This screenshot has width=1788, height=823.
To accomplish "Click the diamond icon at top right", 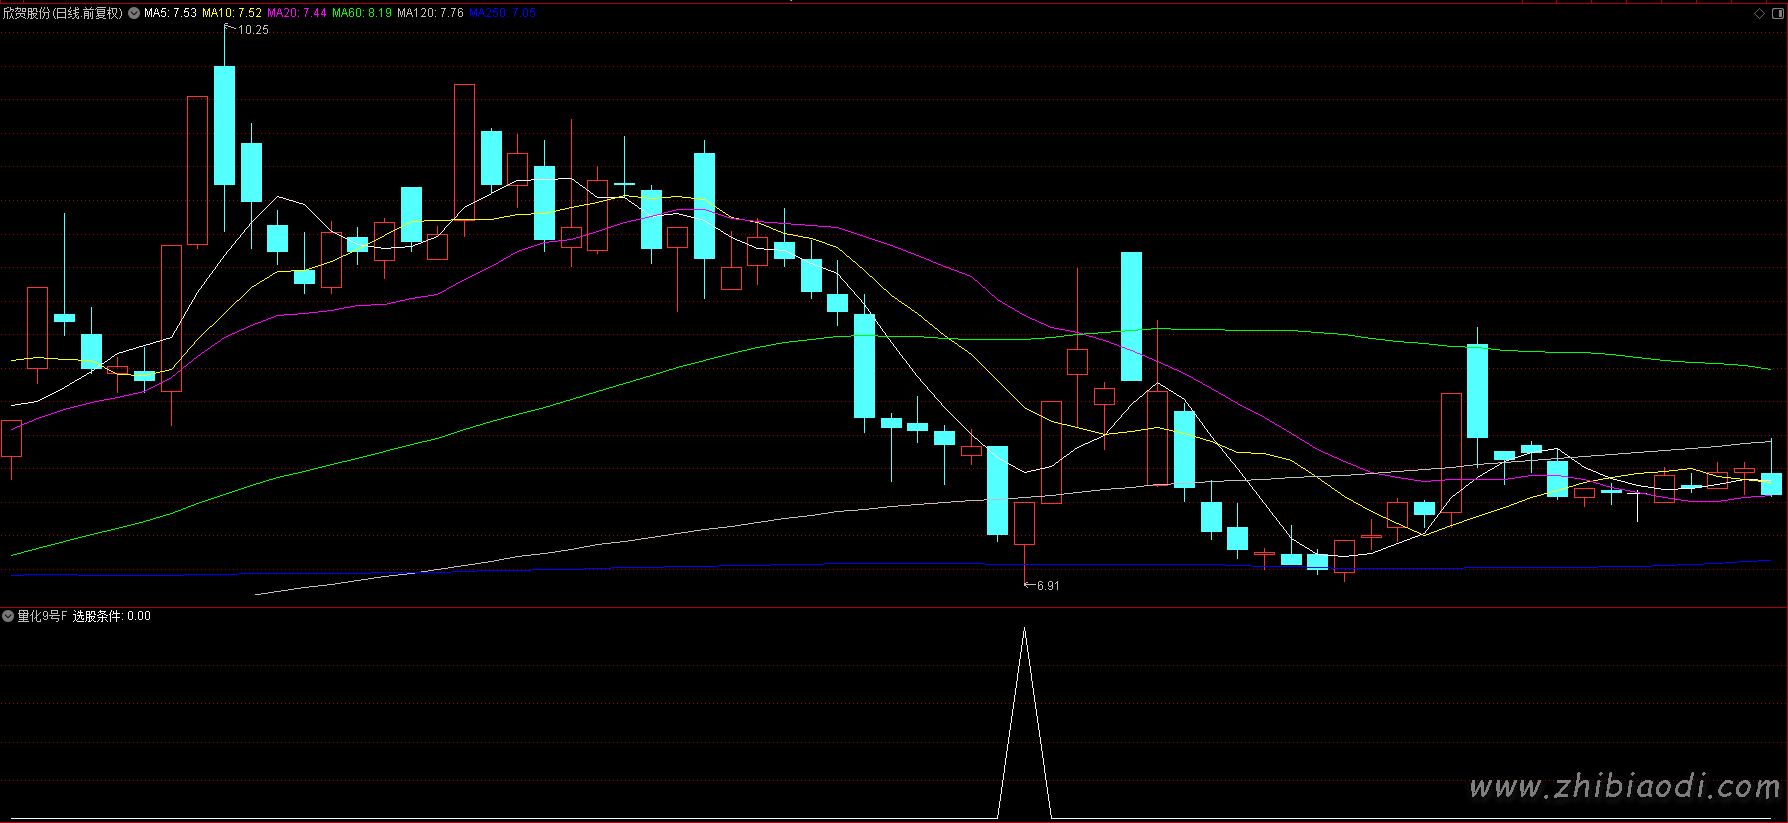I will pos(1760,13).
